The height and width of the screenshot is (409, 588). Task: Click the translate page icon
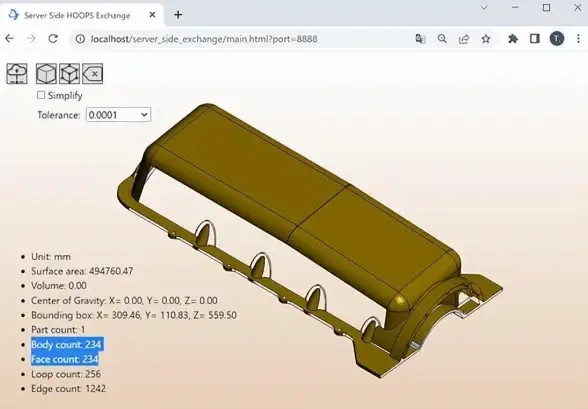(x=420, y=39)
